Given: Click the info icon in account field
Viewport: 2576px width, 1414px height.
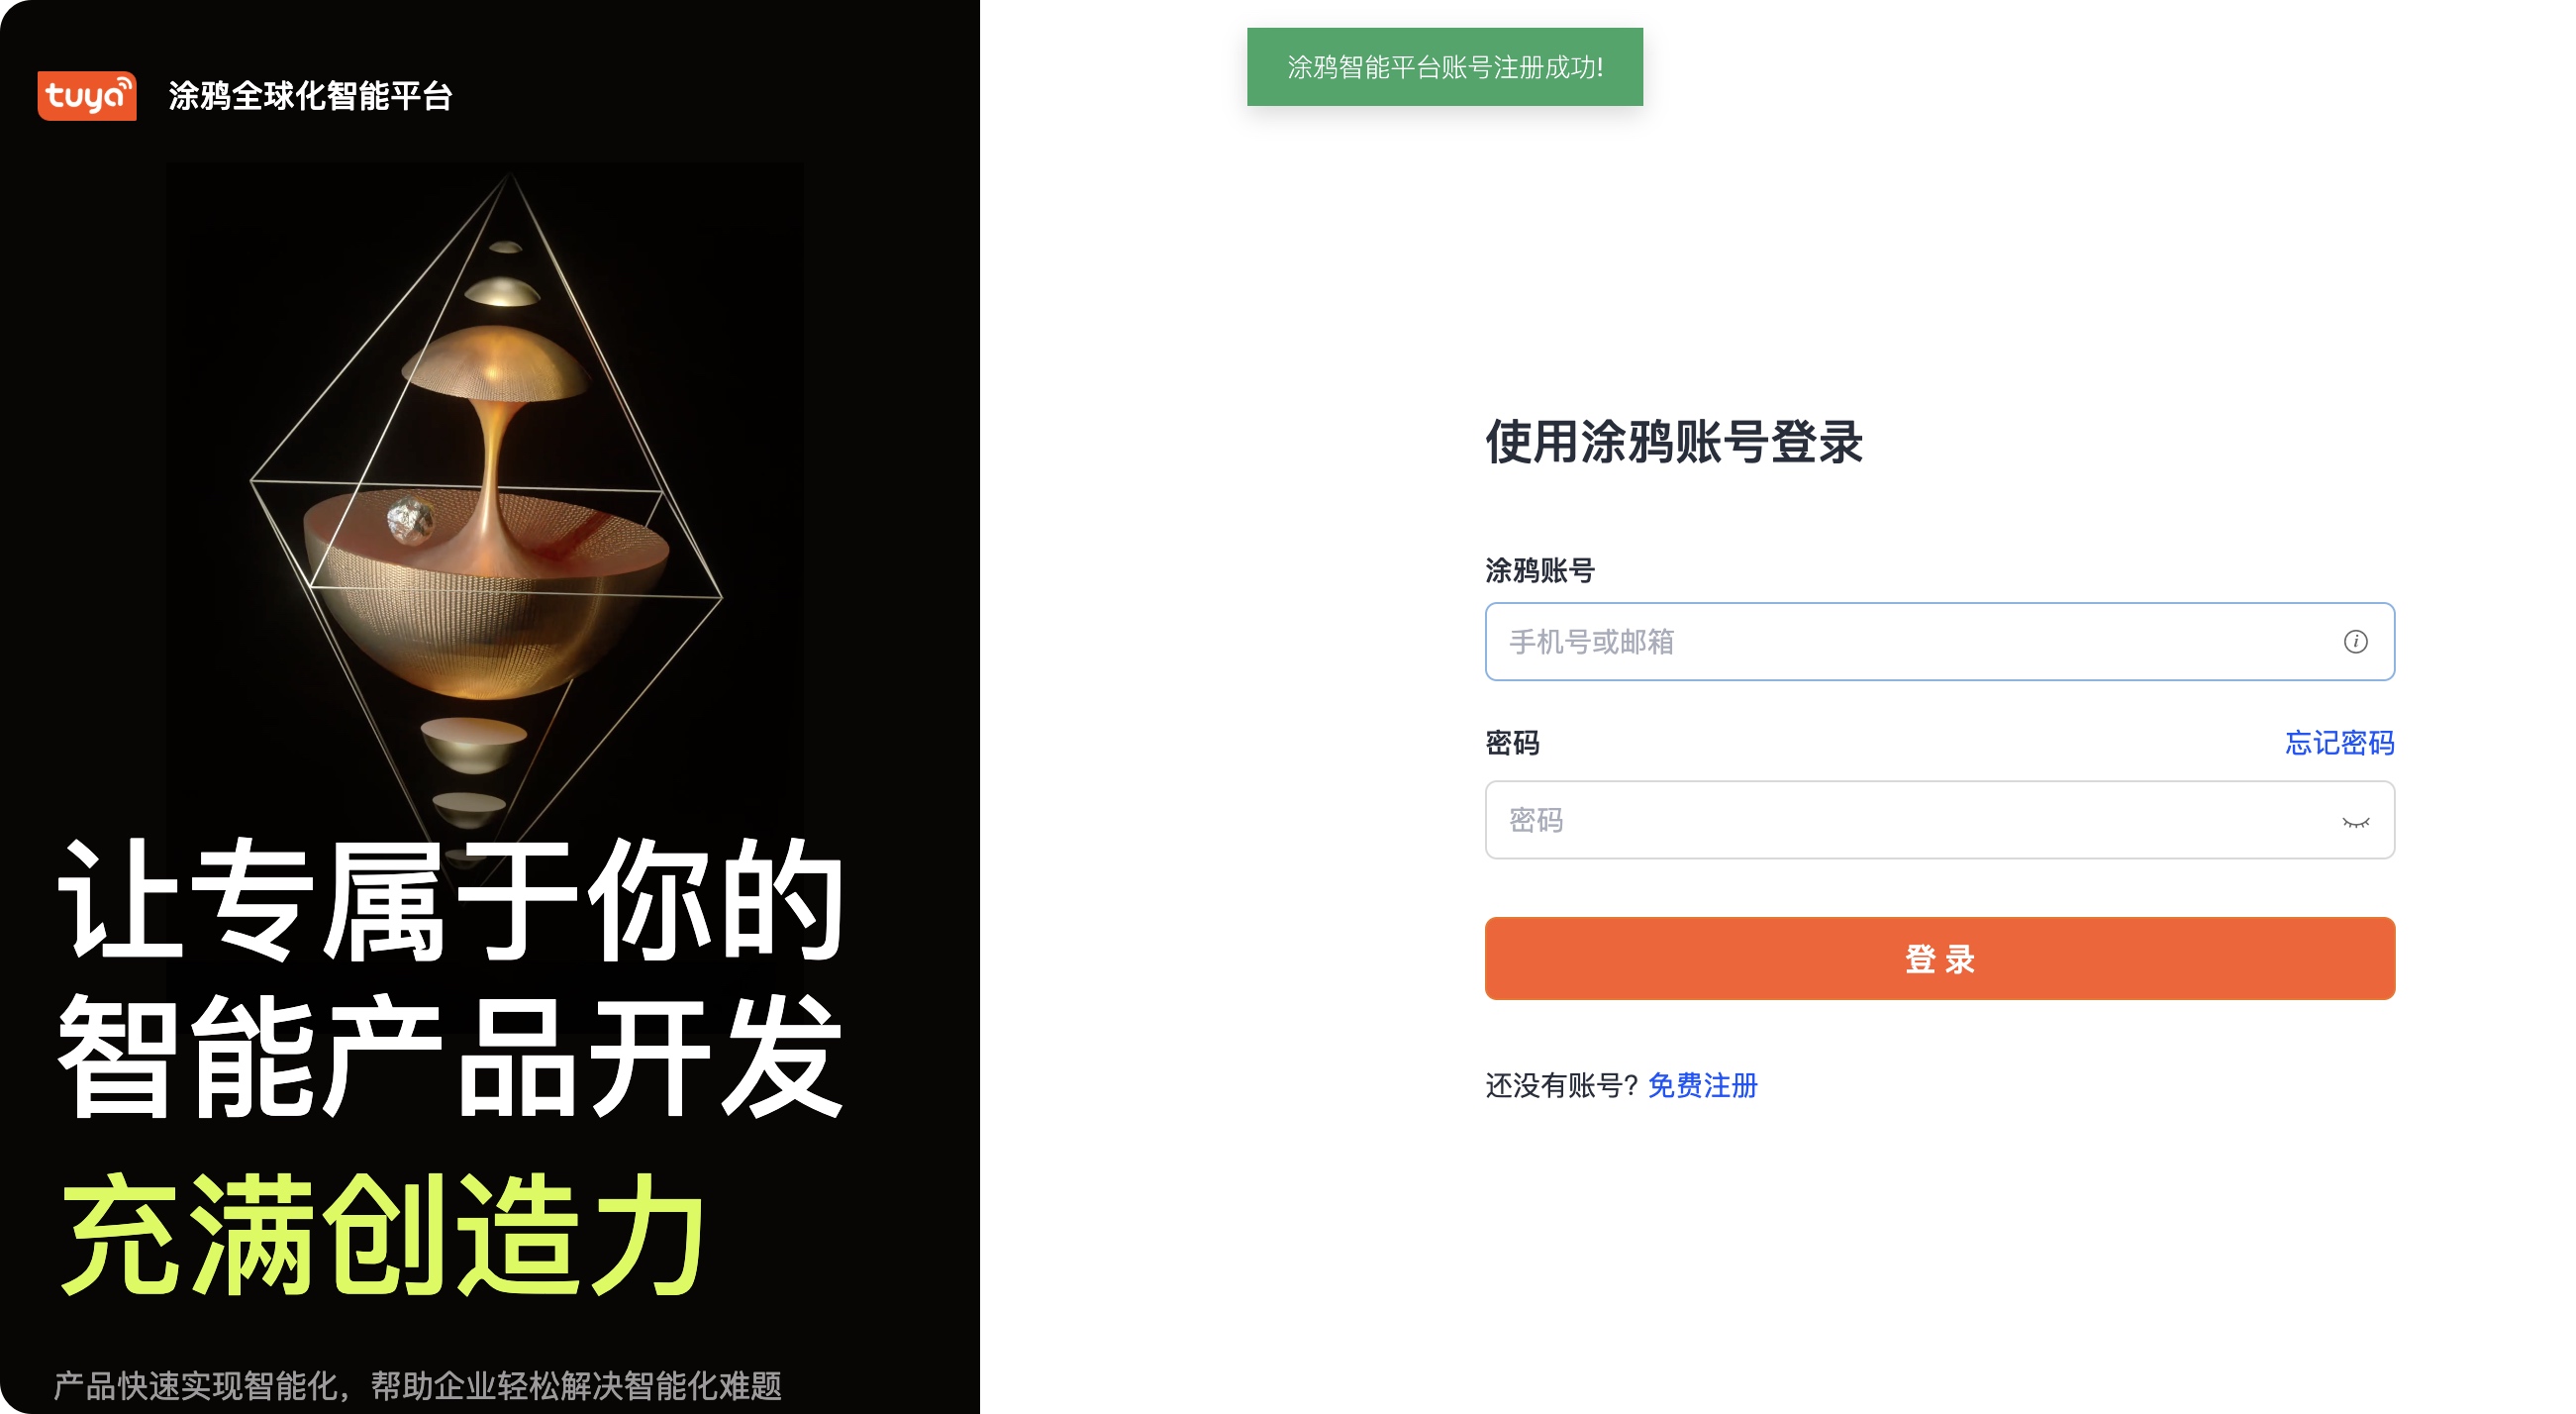Looking at the screenshot, I should pos(2355,642).
